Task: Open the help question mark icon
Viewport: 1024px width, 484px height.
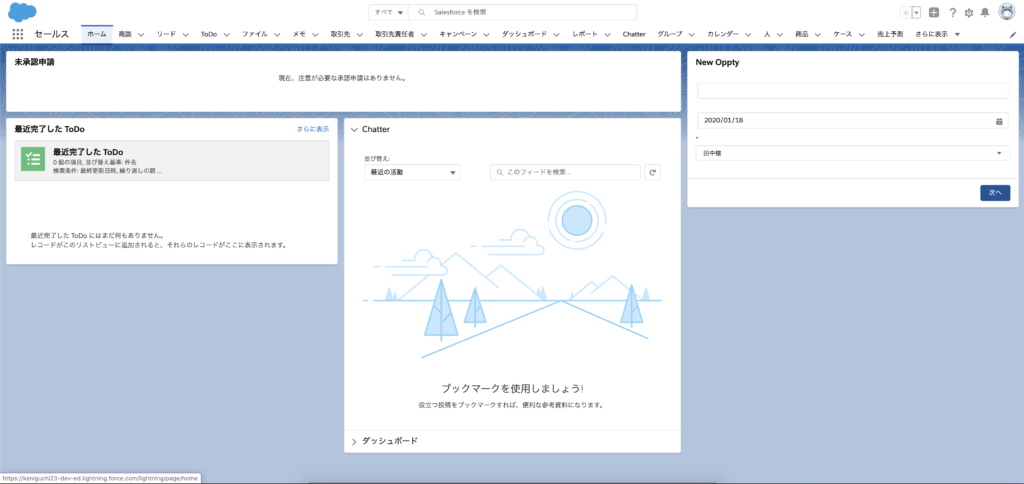Action: tap(953, 12)
